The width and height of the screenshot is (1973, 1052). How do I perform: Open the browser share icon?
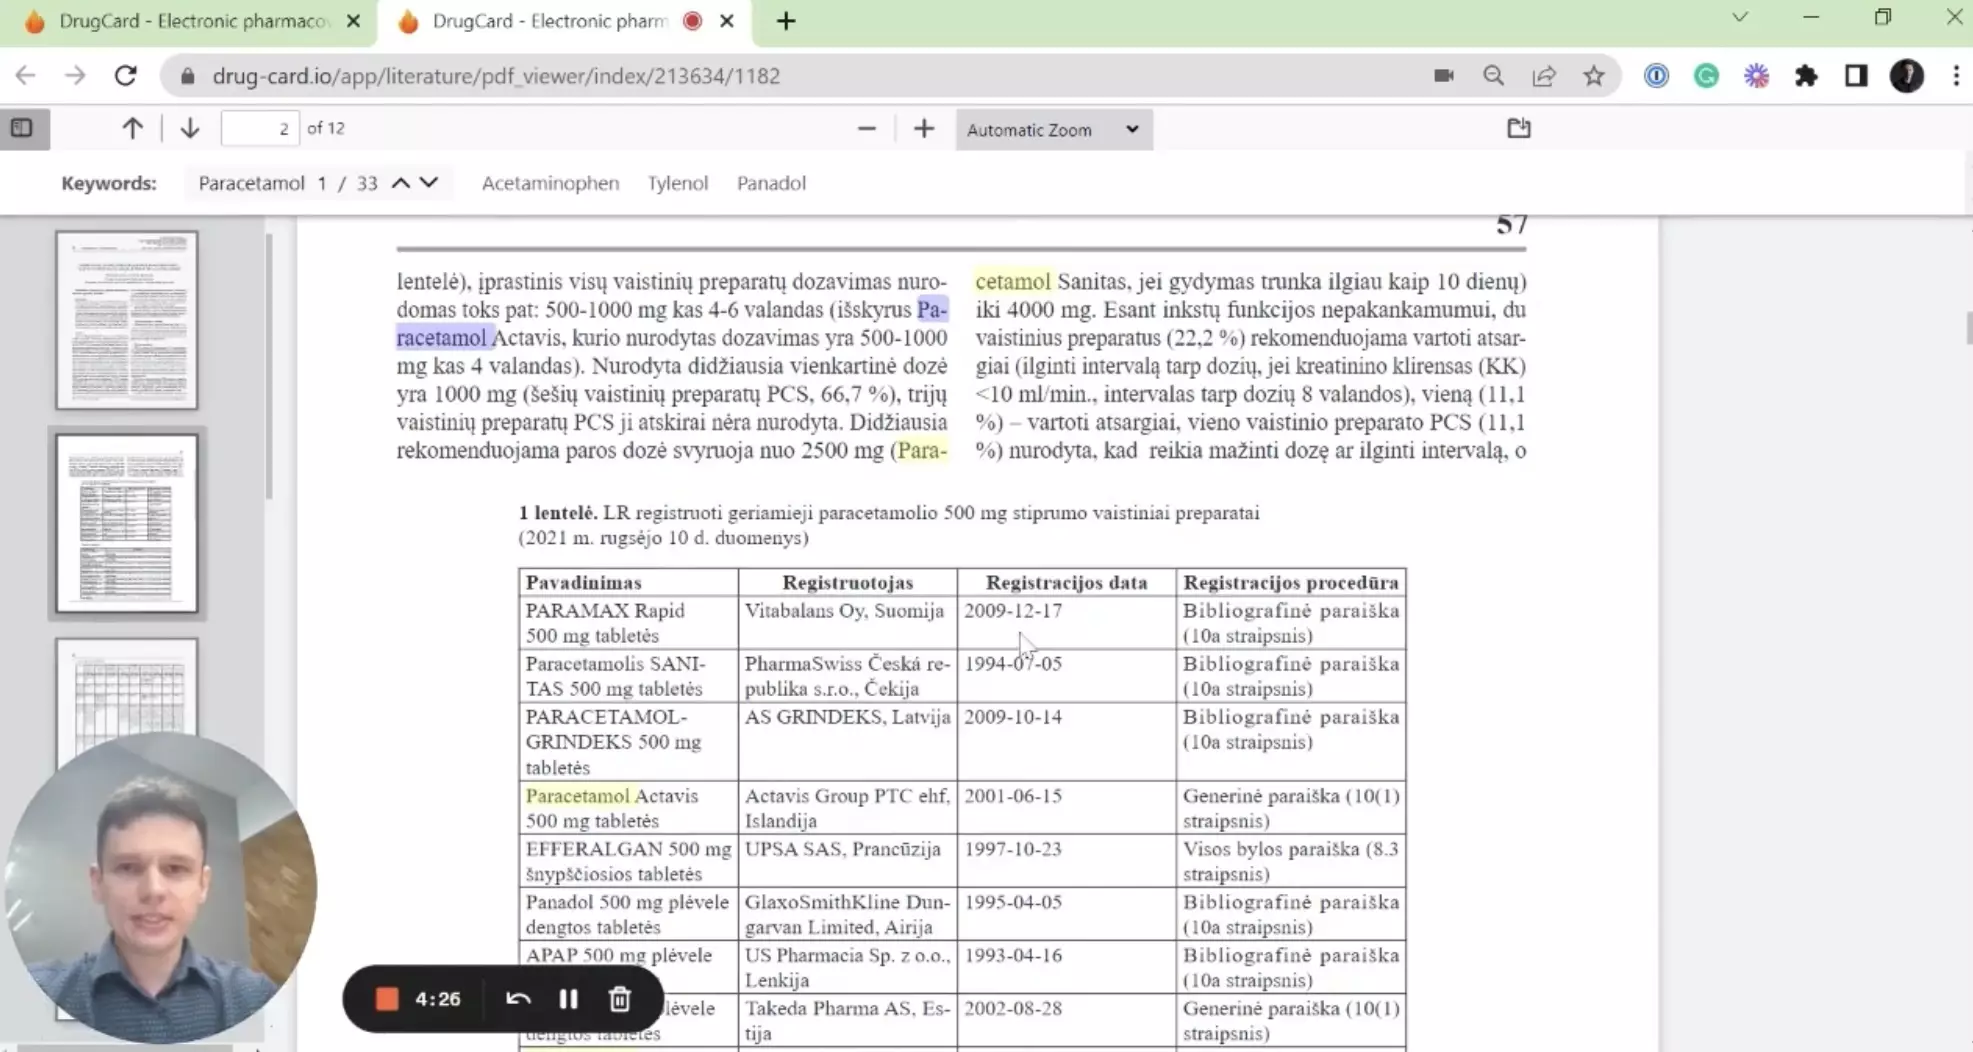click(1544, 76)
